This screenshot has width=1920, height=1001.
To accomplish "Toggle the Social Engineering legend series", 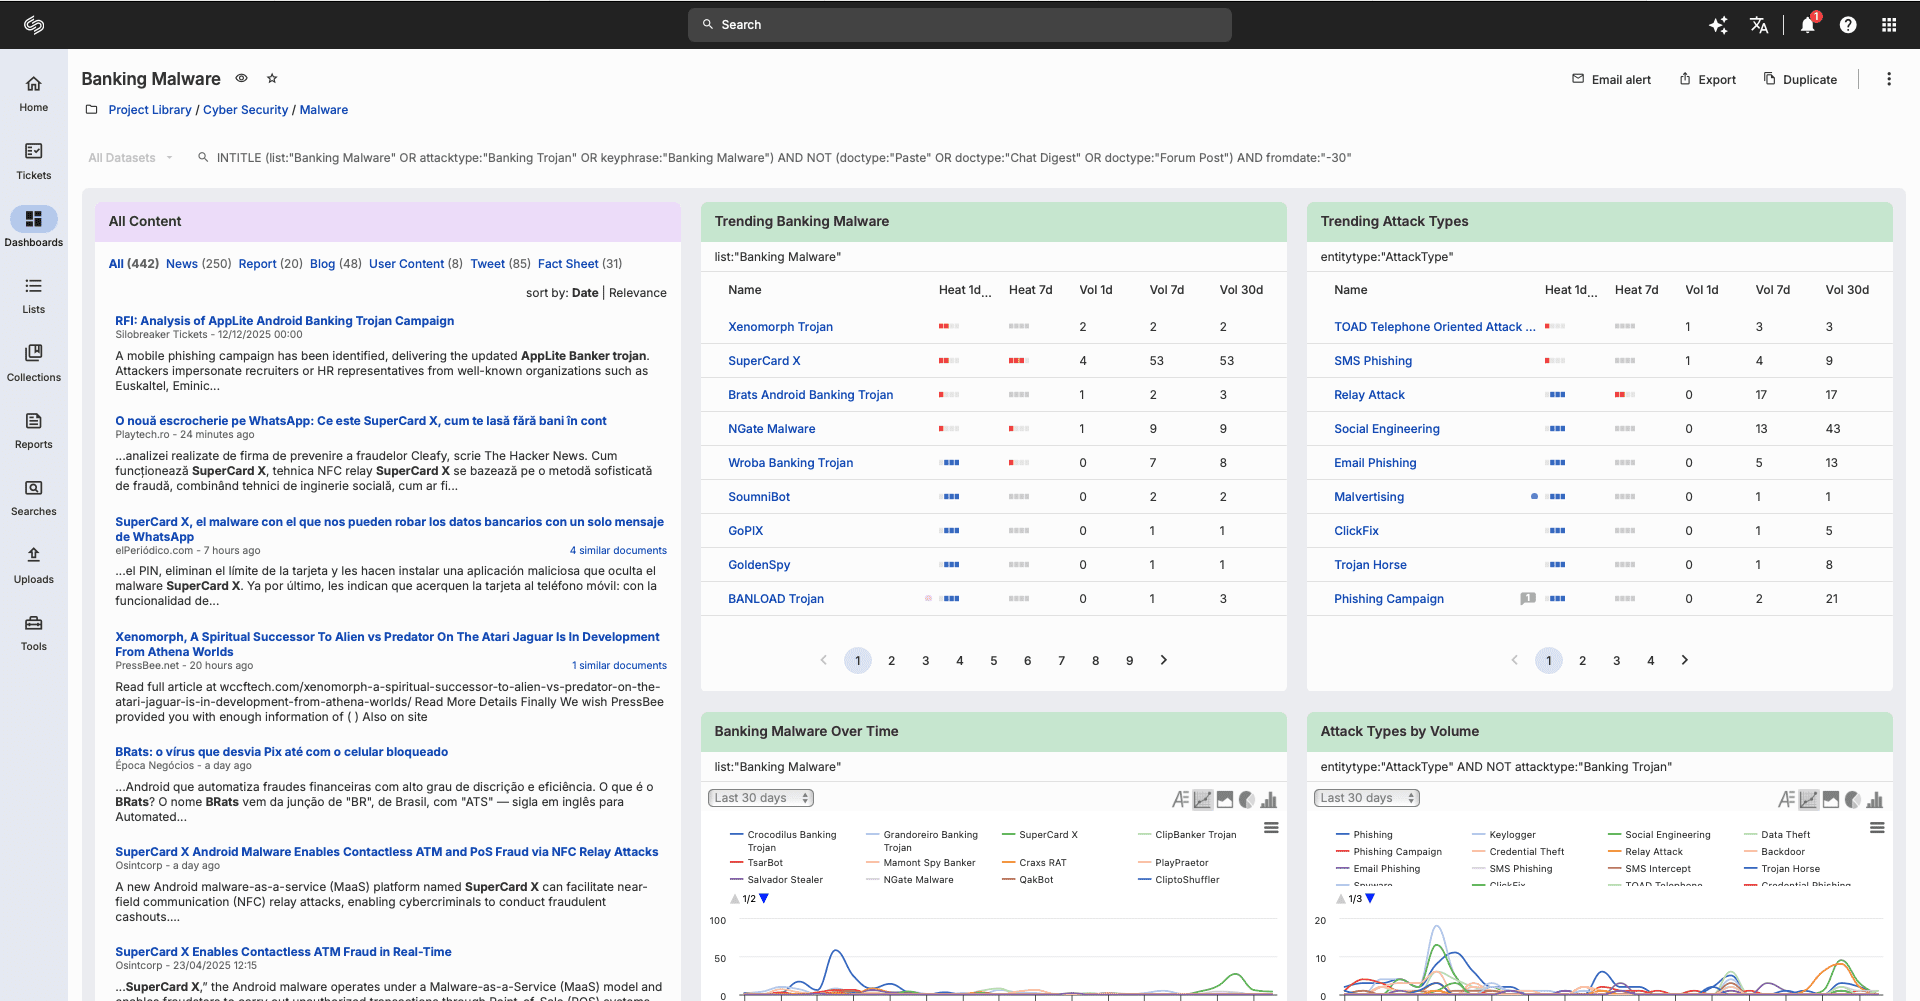I will click(x=1659, y=835).
